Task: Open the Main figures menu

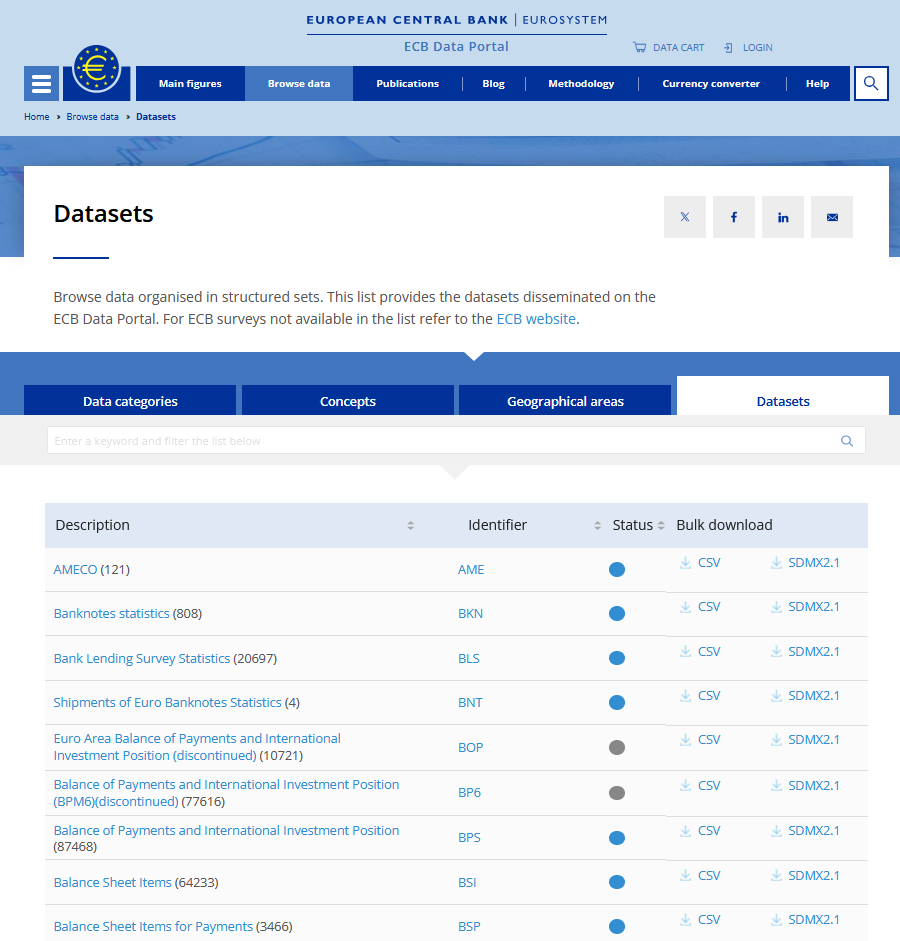Action: pos(190,83)
